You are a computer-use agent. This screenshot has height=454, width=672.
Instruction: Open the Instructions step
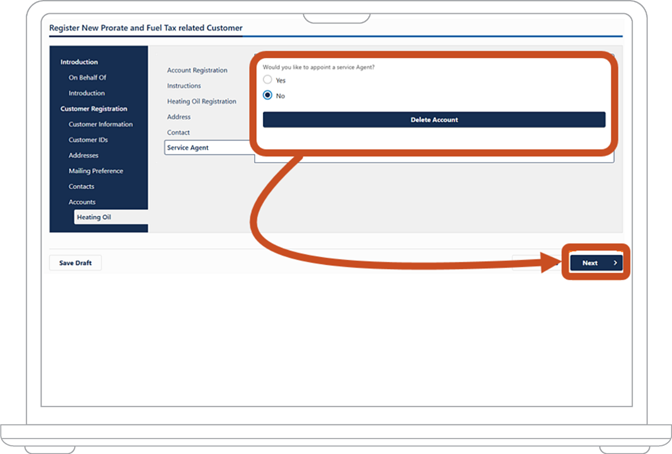[x=184, y=86]
